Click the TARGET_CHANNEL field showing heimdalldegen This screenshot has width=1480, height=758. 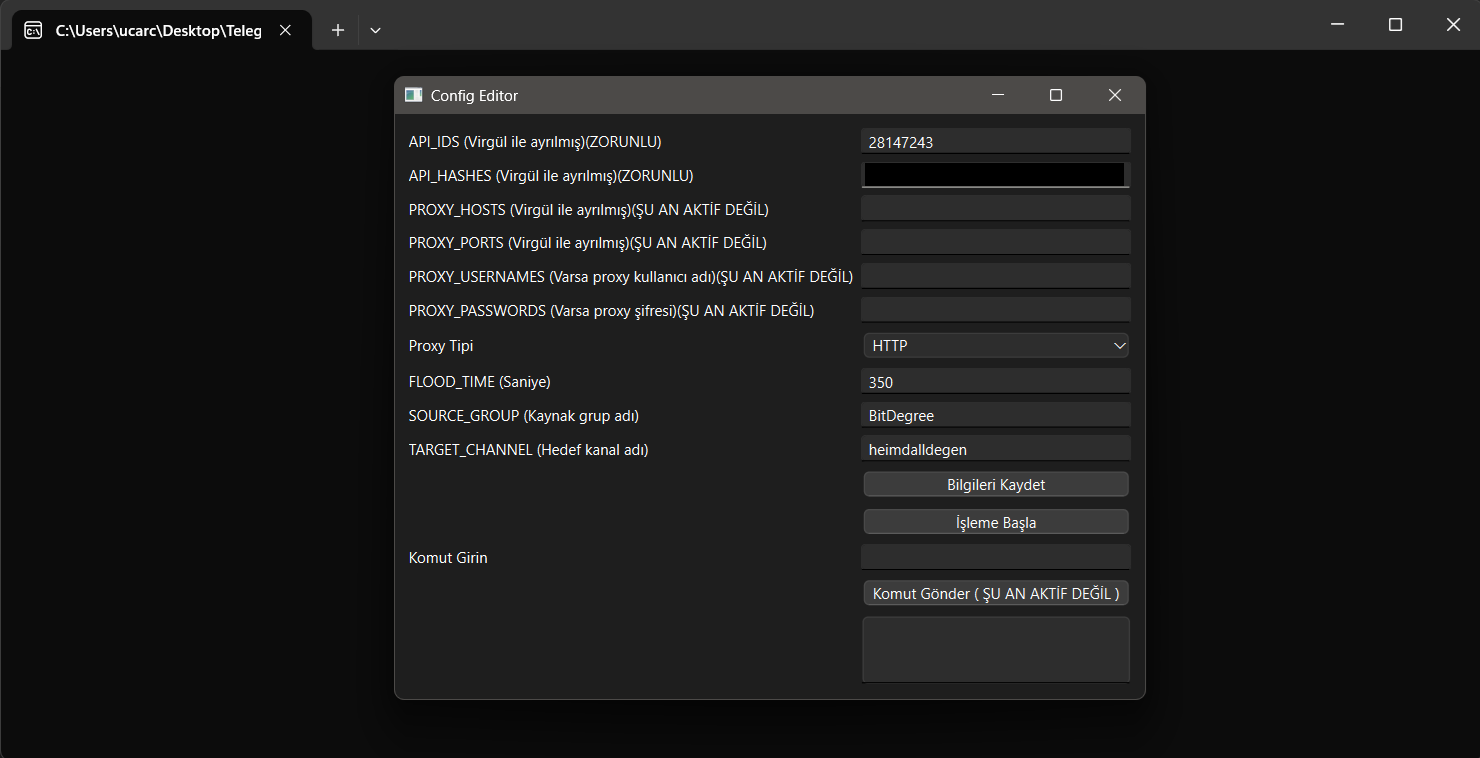pyautogui.click(x=995, y=449)
